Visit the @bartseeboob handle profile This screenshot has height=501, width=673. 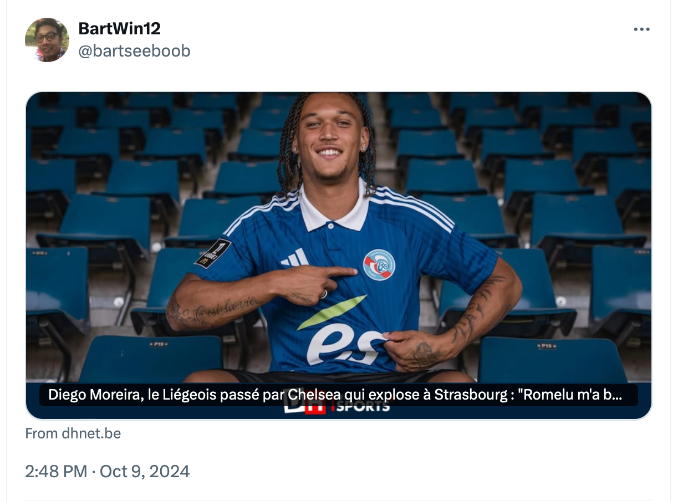click(134, 51)
